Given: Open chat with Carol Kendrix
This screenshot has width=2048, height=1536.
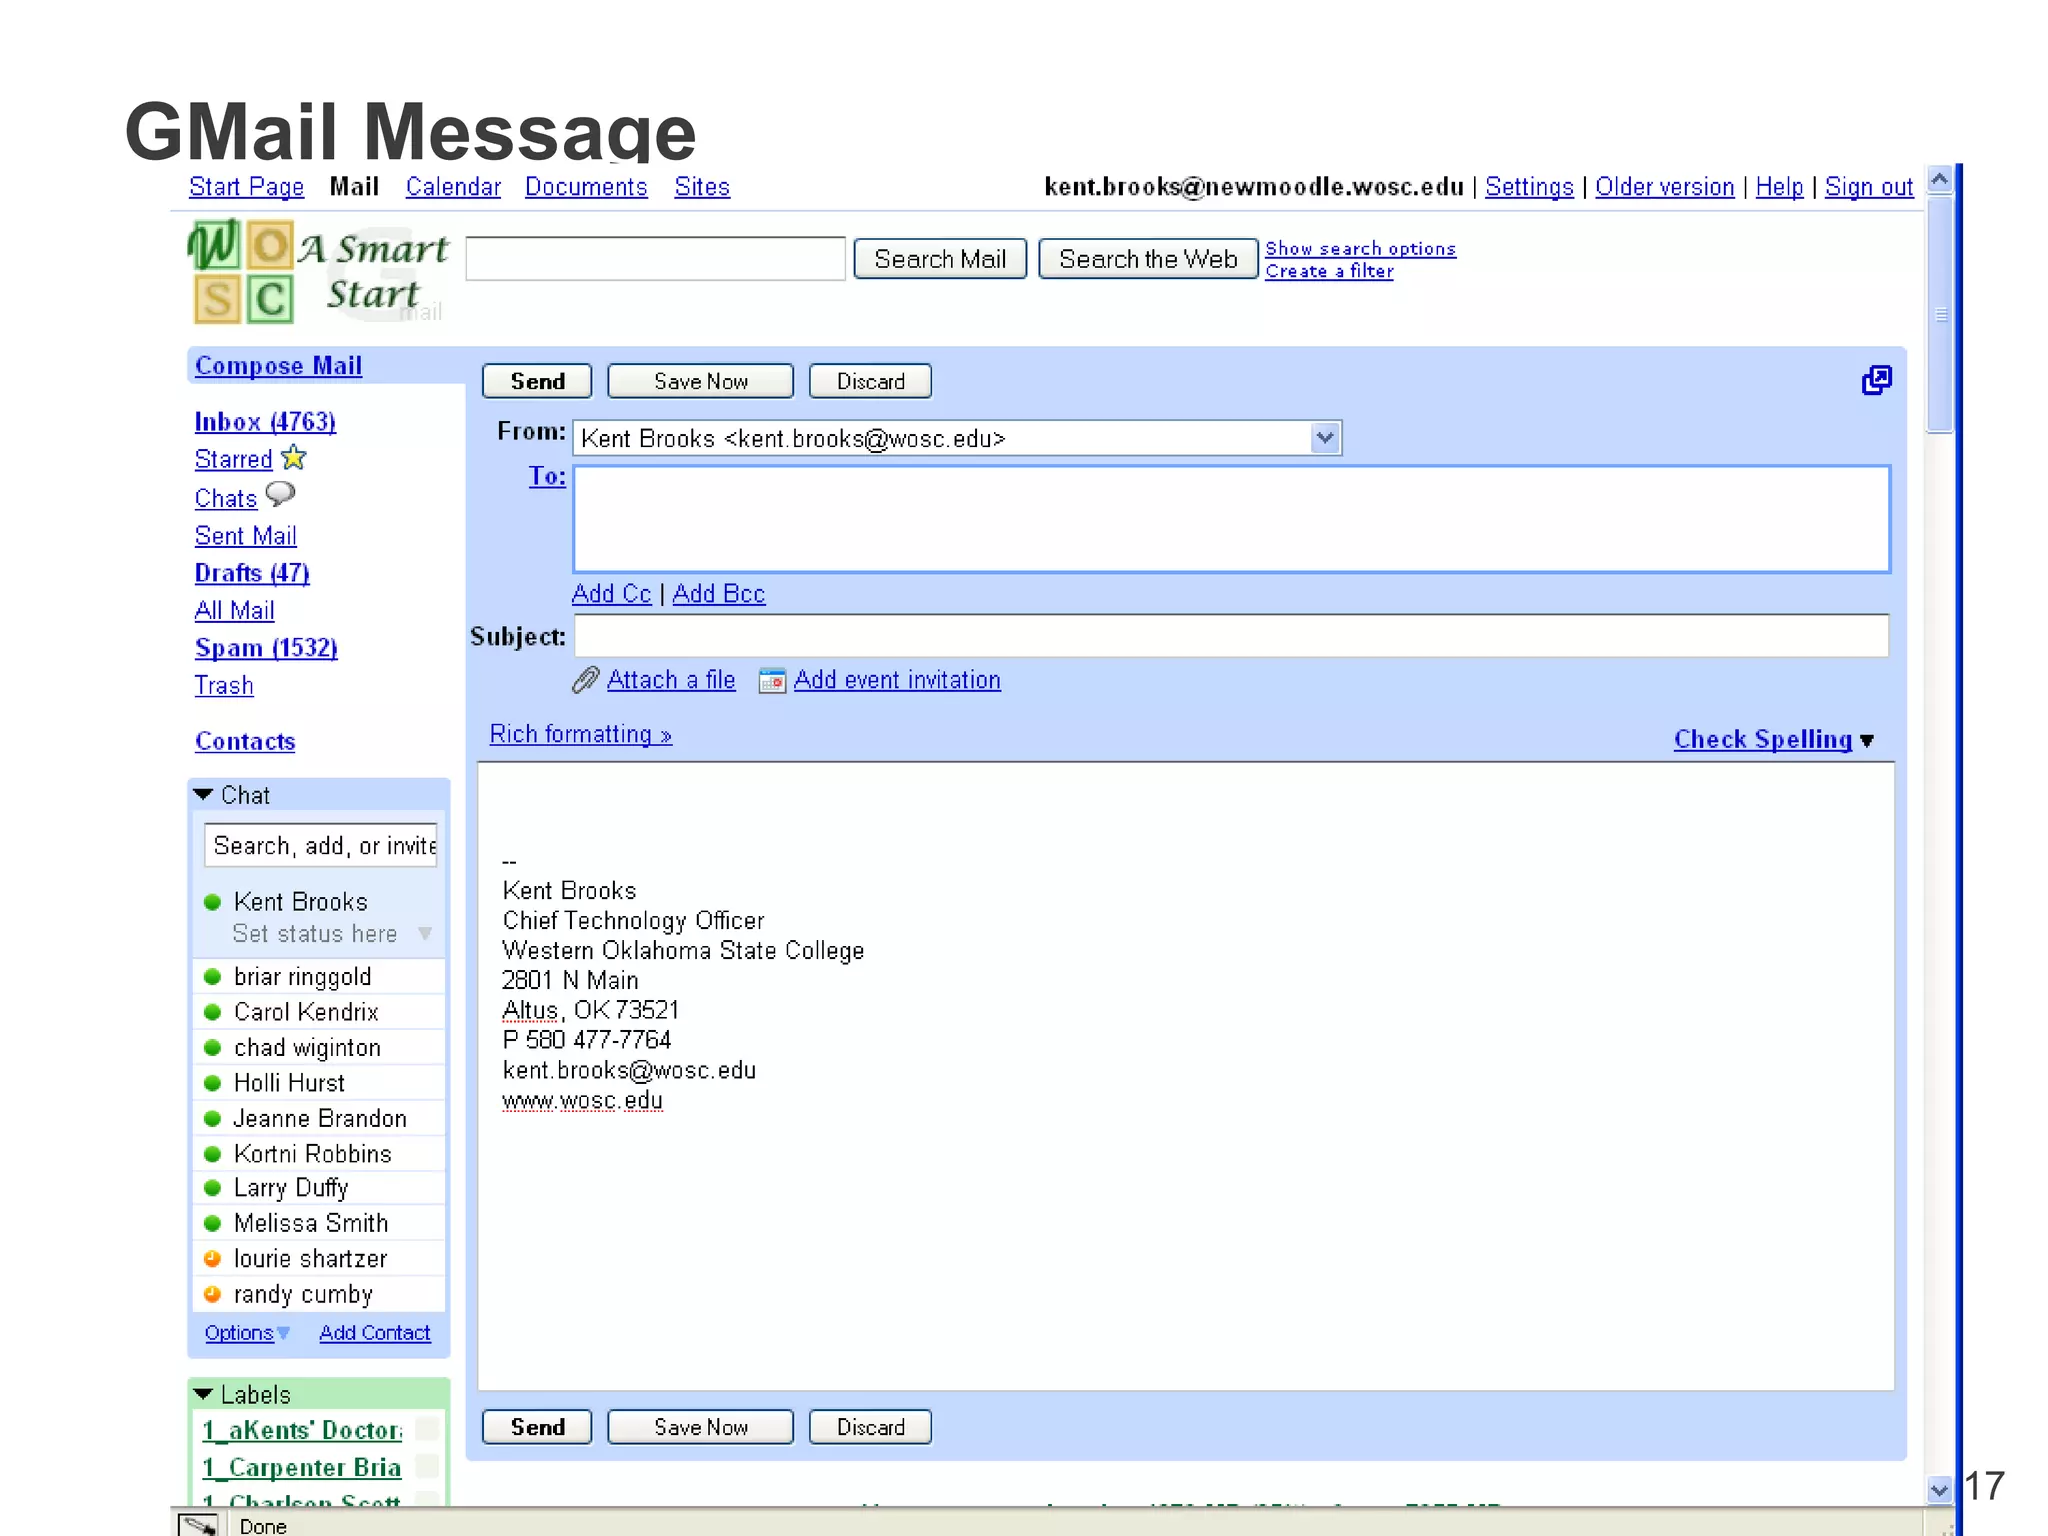Looking at the screenshot, I should click(306, 1012).
